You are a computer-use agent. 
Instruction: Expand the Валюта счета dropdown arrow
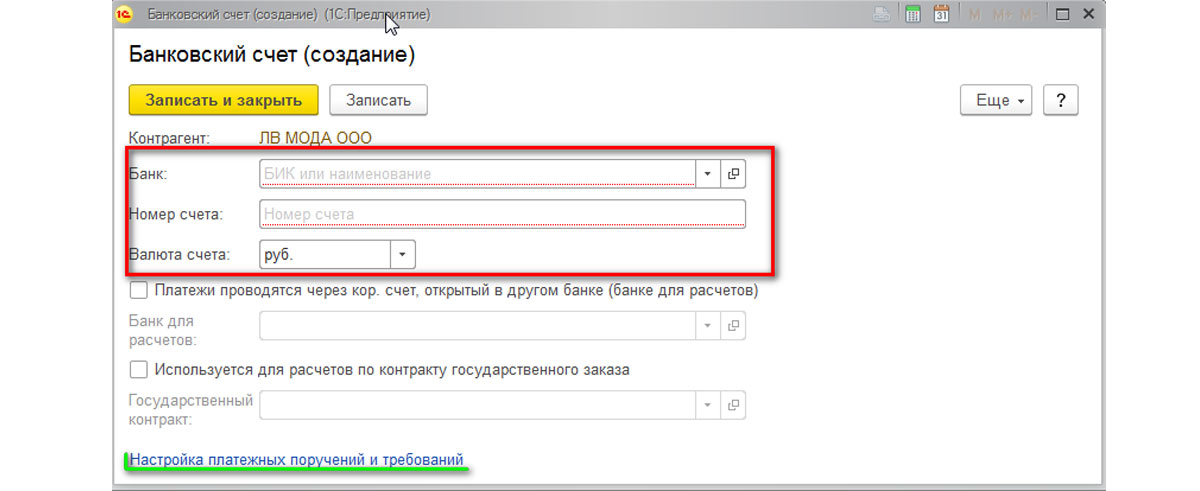[402, 254]
